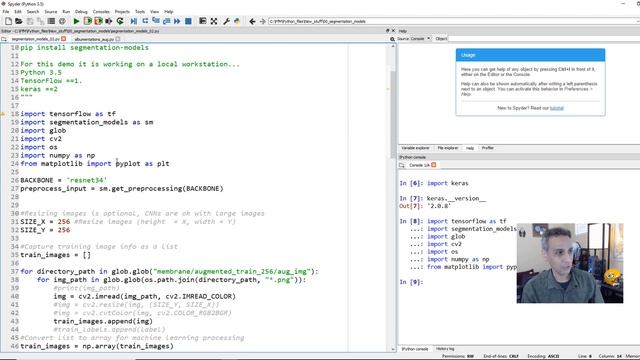Screen dimensions: 640x360
Task: Switch to segmentation_models editor tab
Action: [36, 39]
